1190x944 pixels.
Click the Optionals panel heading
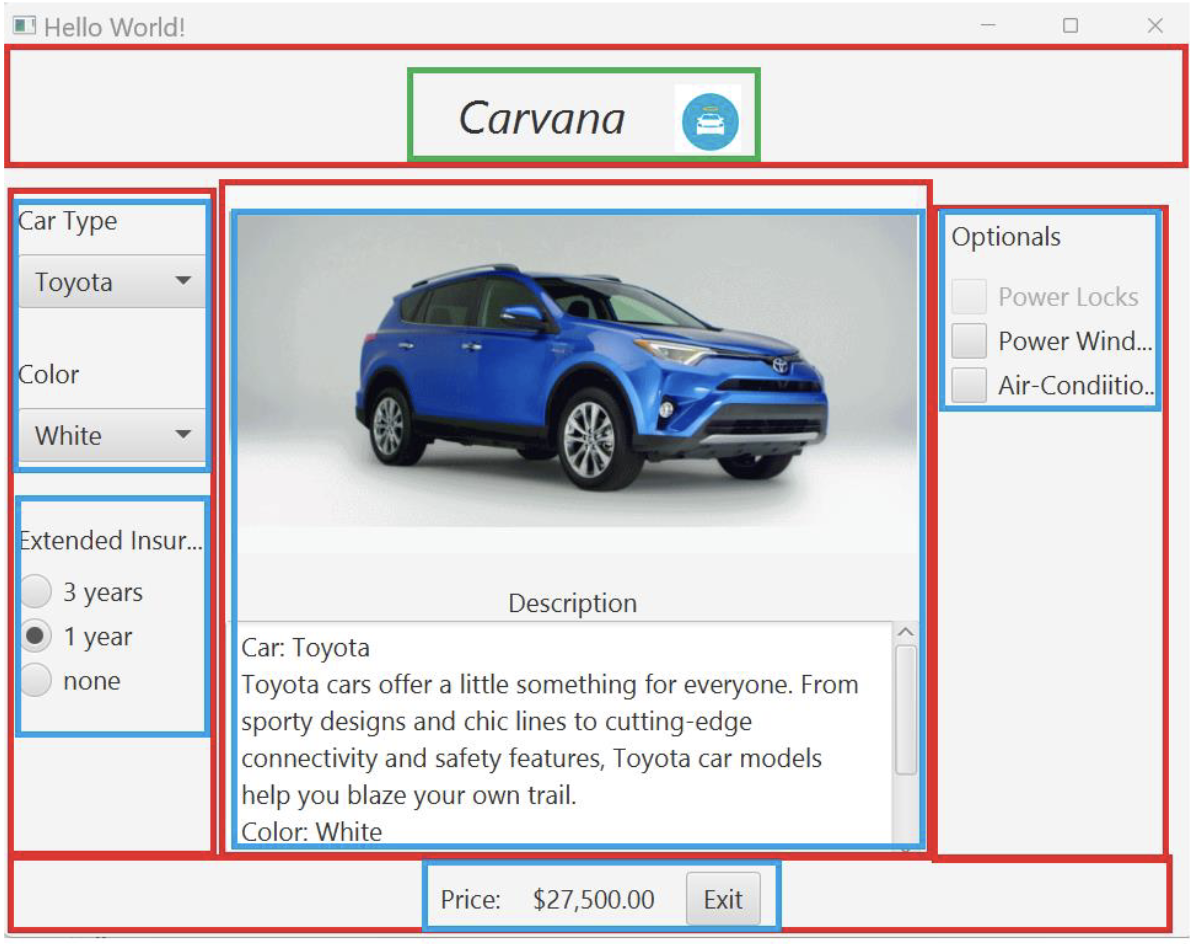point(1006,237)
